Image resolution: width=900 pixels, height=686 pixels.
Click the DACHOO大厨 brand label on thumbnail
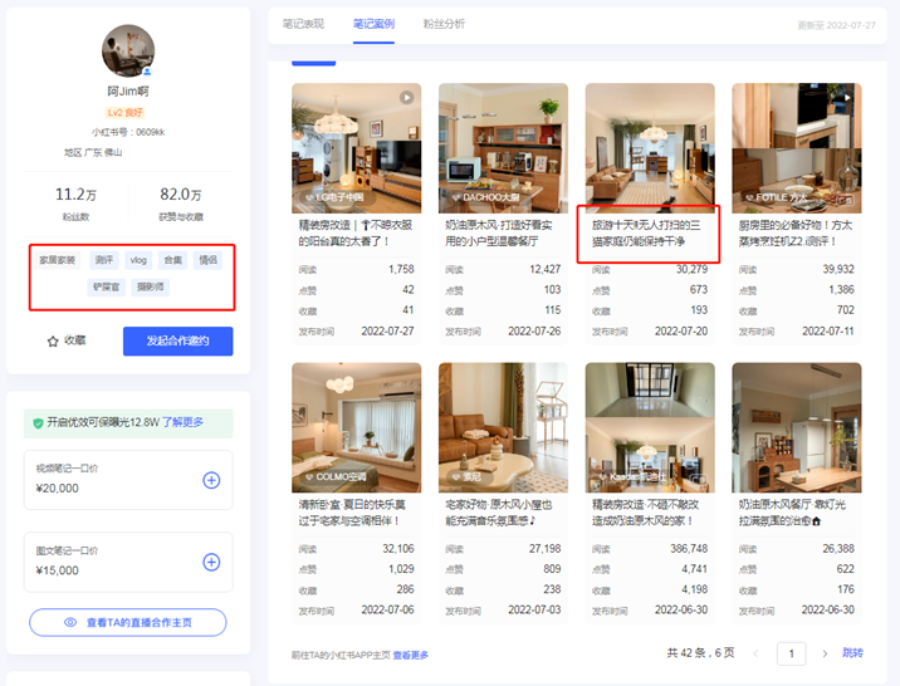click(486, 197)
